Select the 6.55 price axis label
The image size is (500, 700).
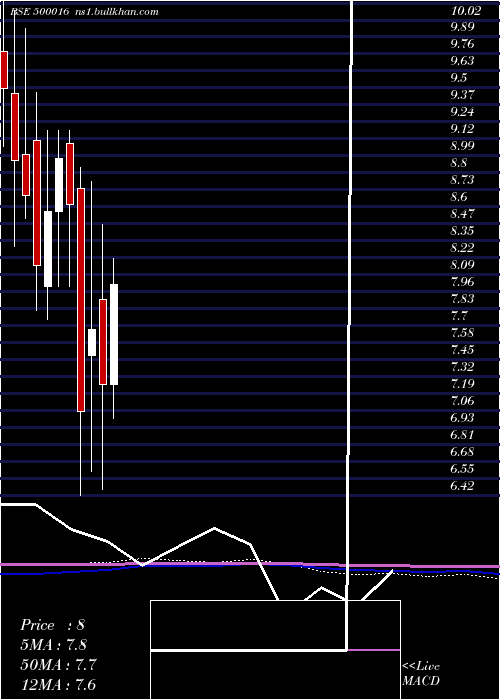click(x=462, y=469)
